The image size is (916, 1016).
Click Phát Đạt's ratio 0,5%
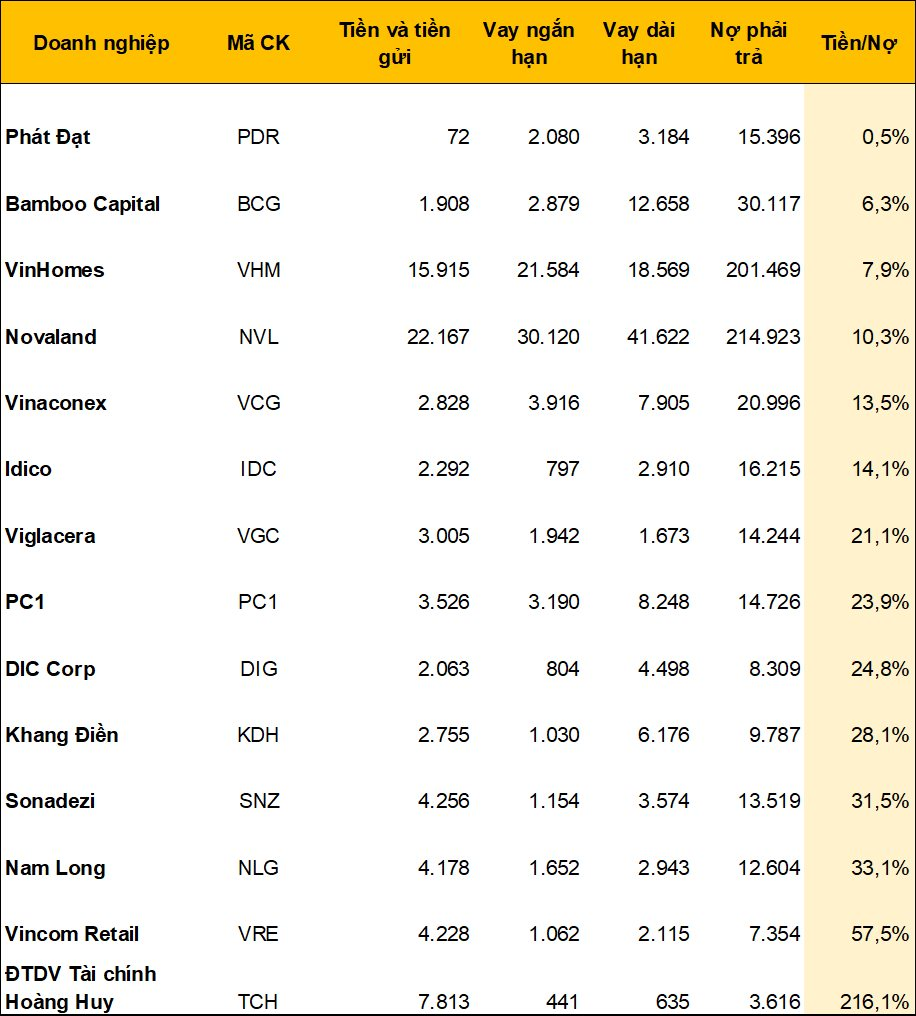(885, 137)
